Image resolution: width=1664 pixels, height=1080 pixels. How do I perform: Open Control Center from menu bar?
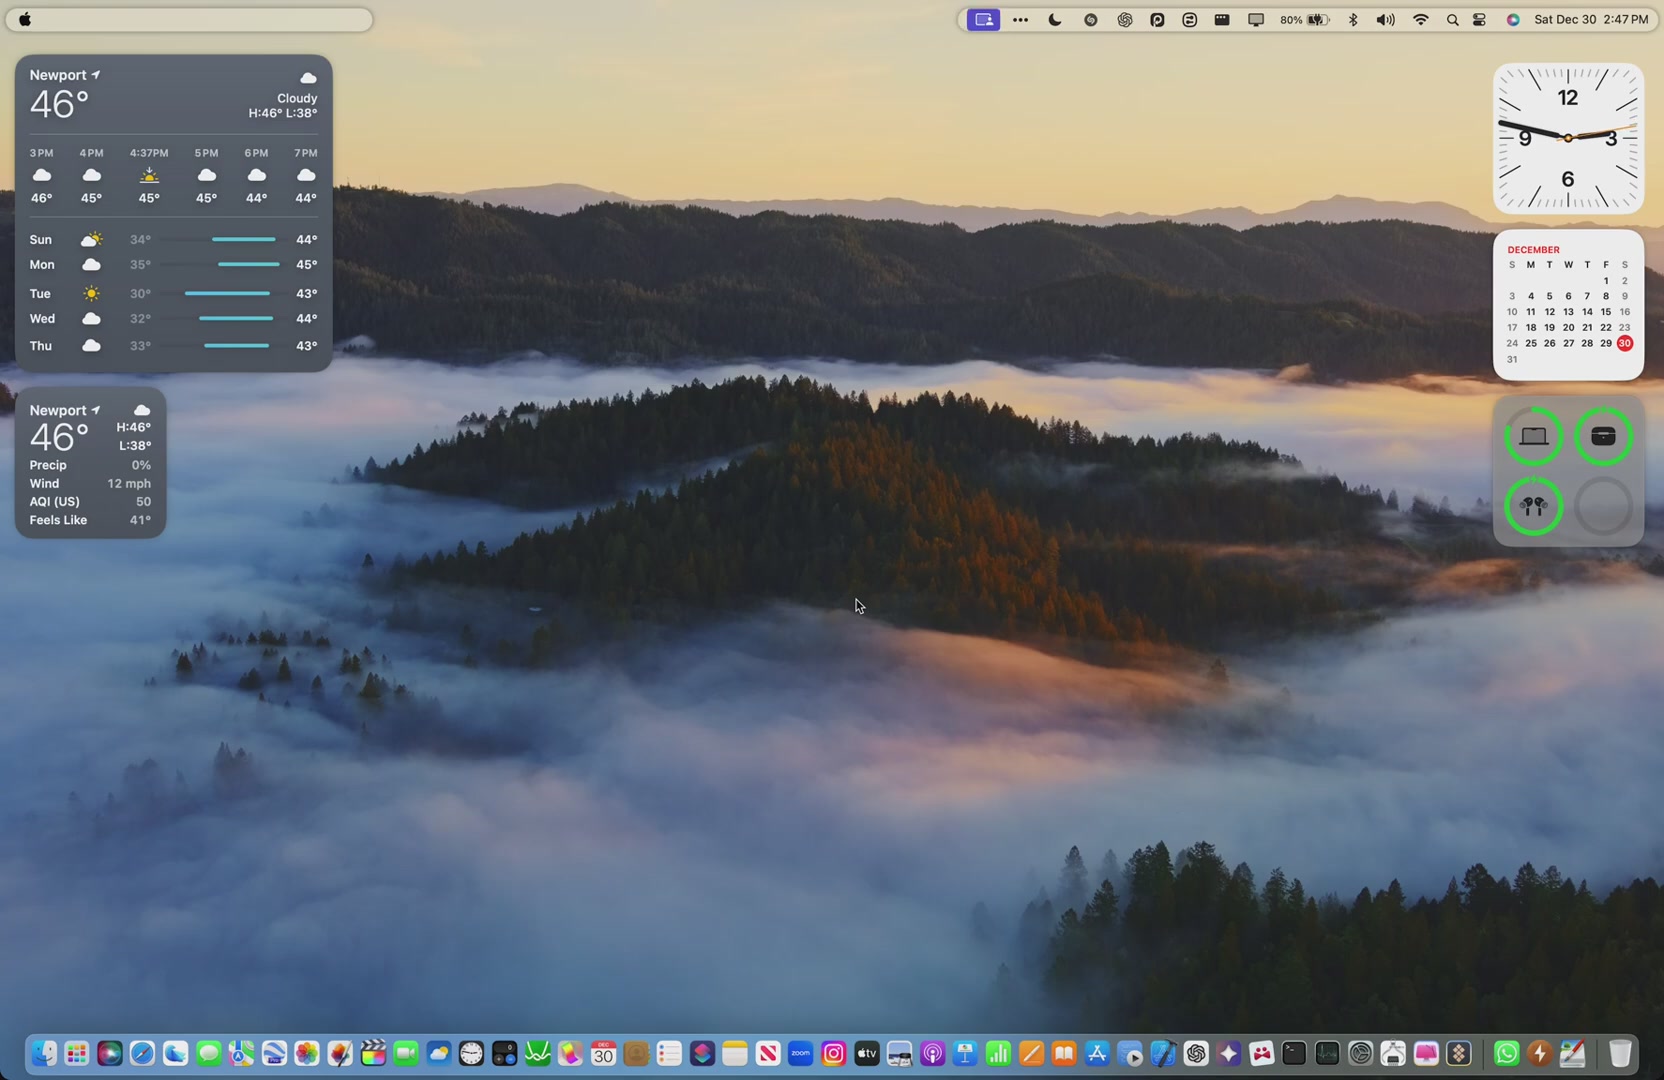(1480, 20)
